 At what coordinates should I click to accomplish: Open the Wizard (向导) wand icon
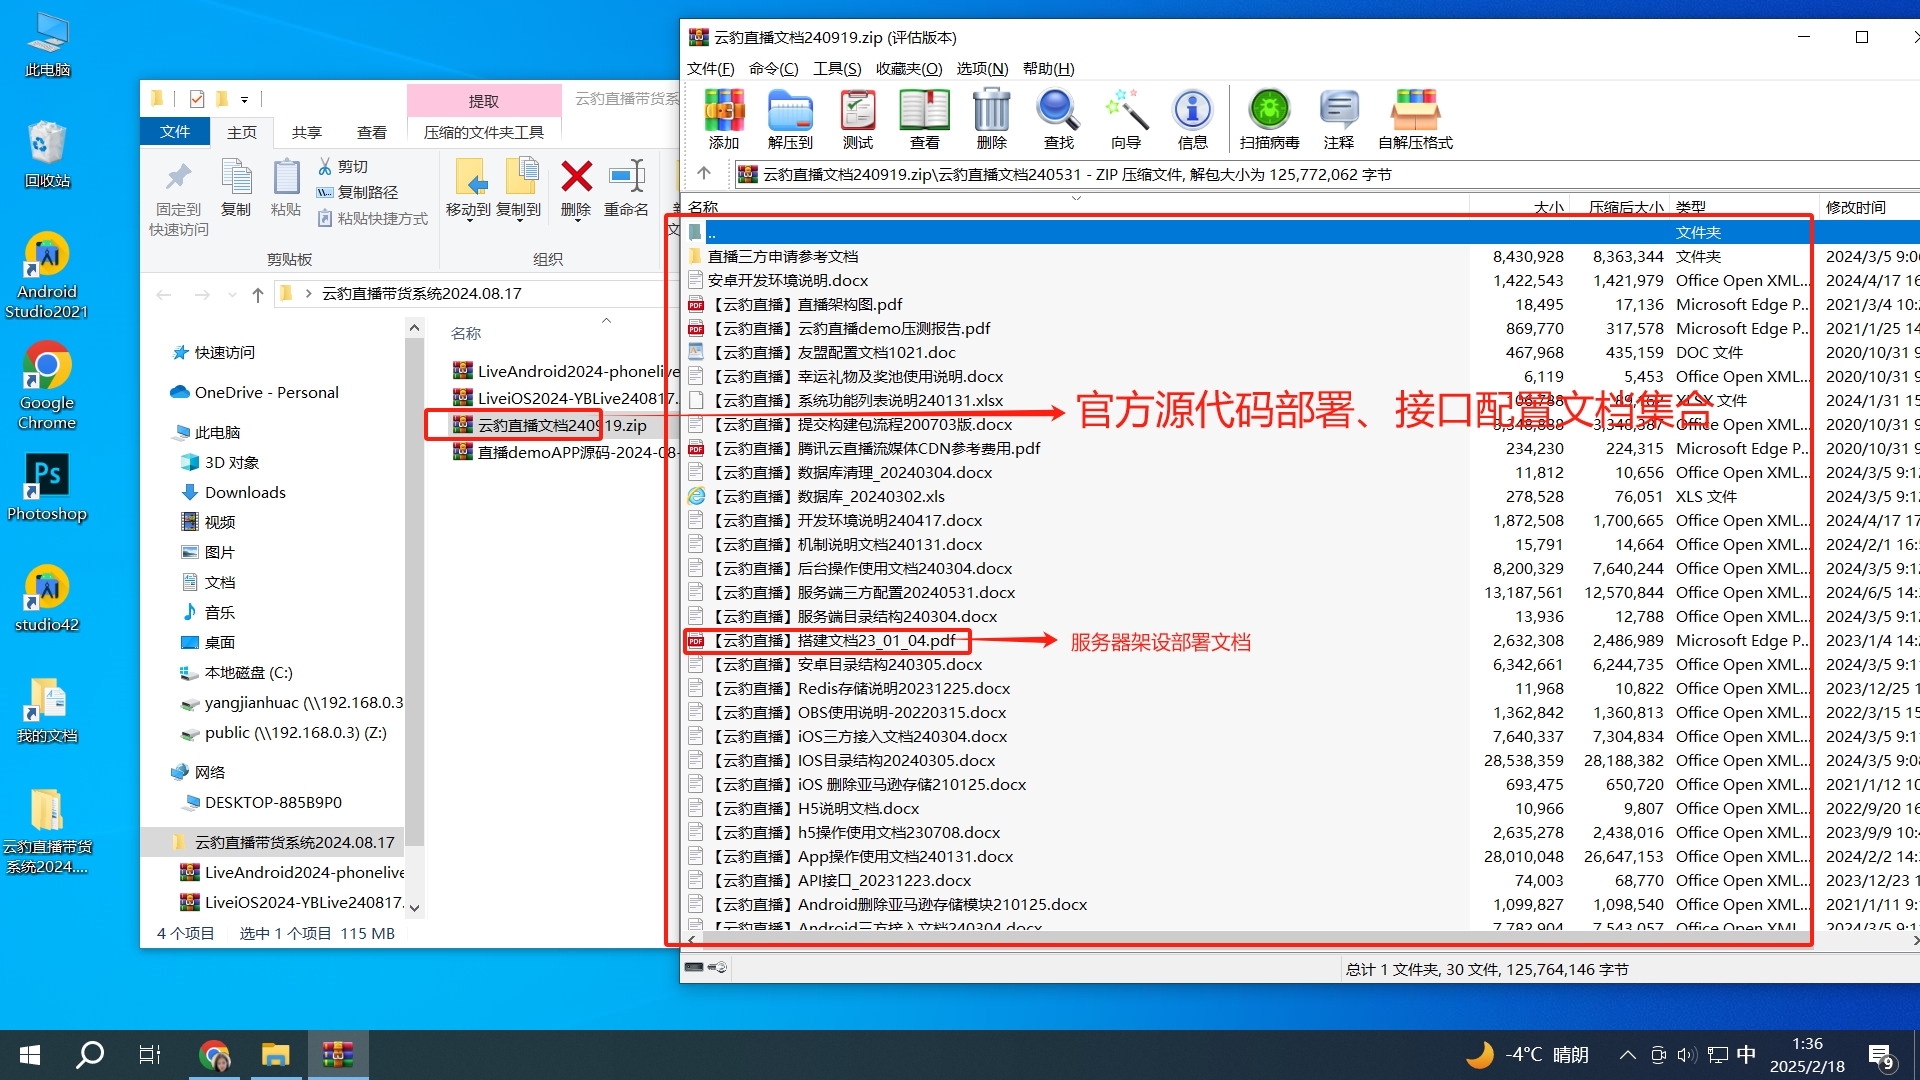coord(1125,119)
